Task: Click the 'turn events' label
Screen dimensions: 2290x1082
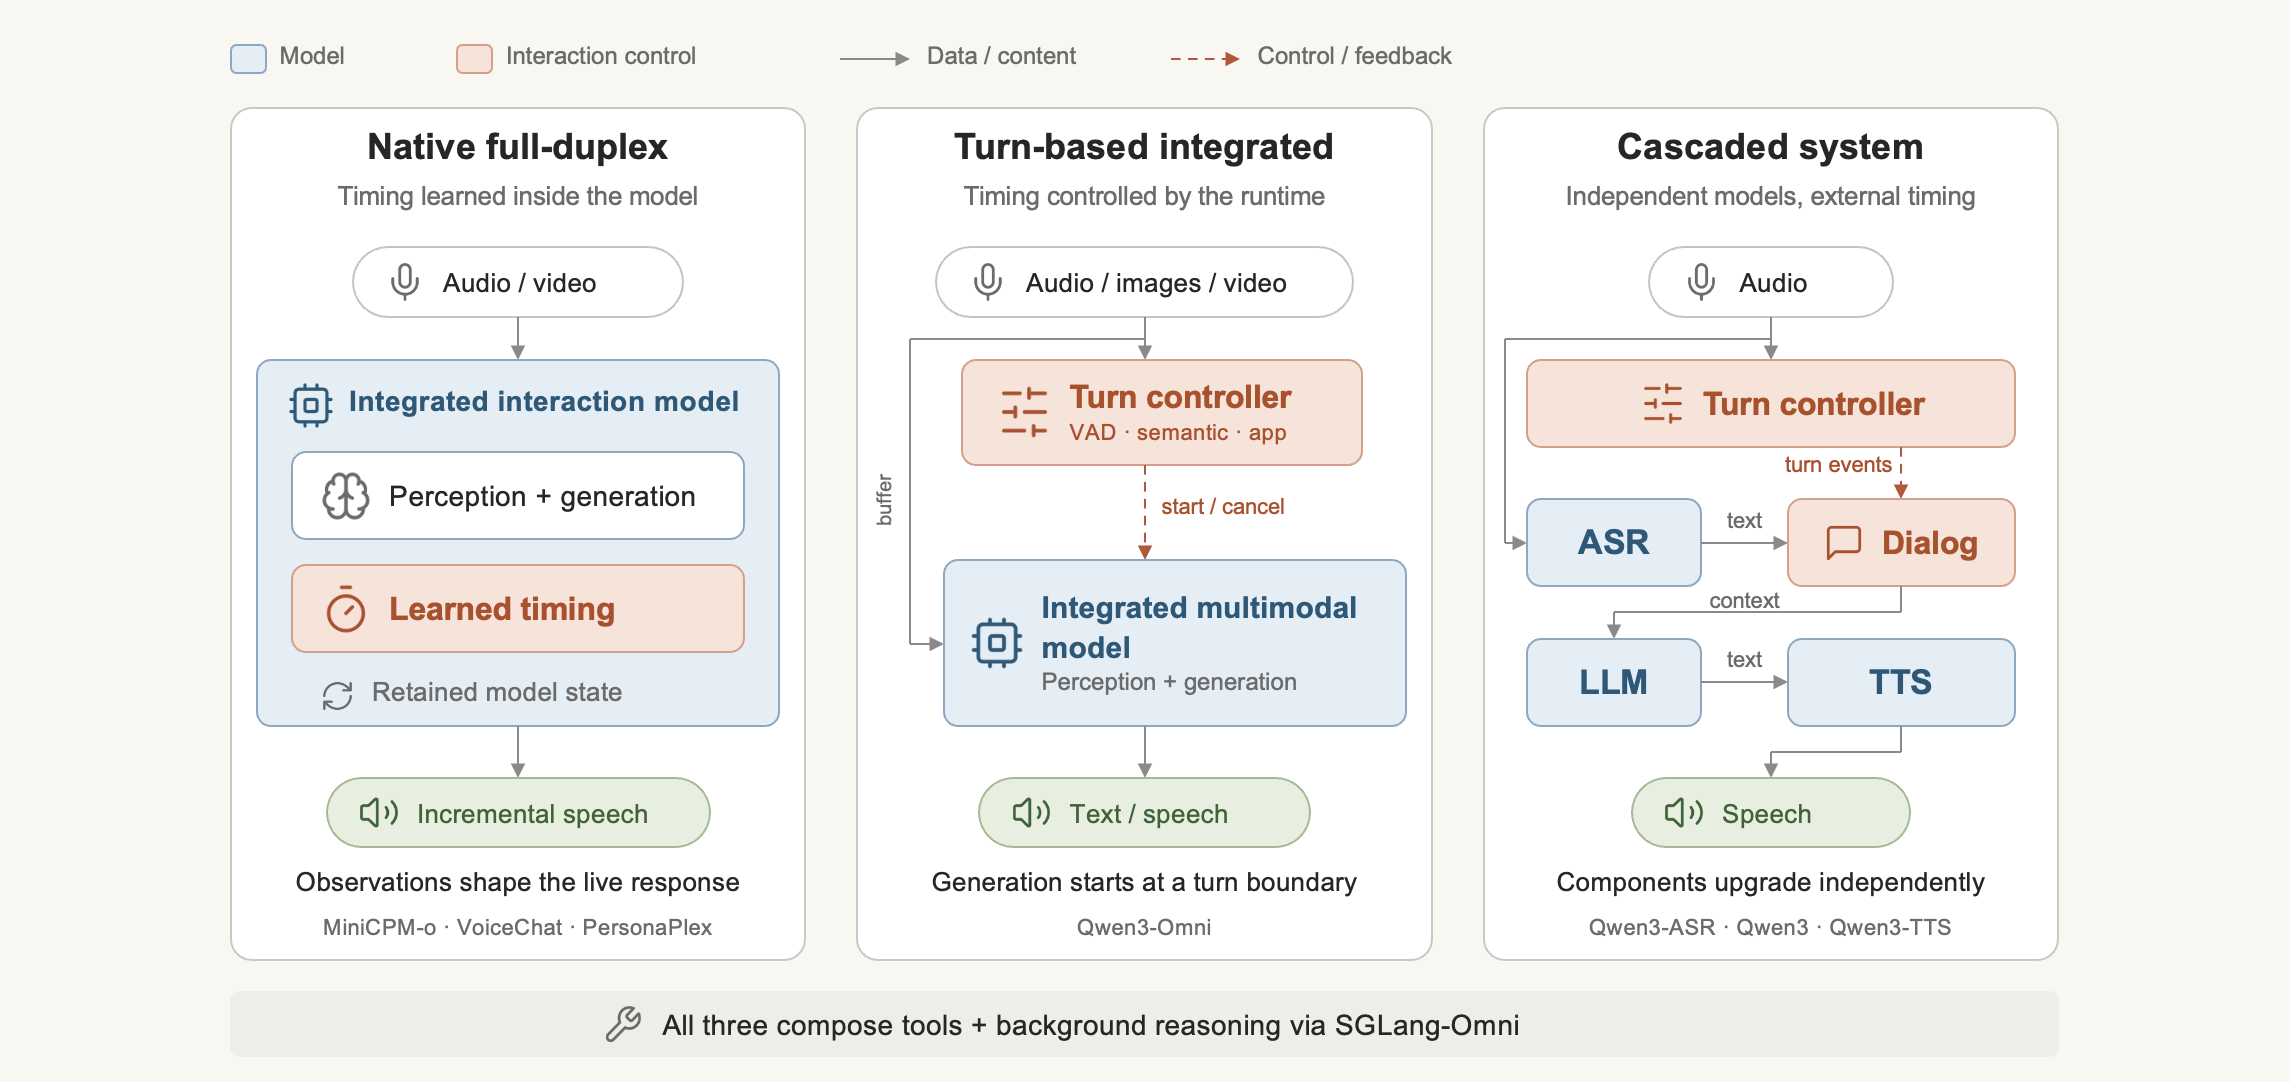Action: (x=1837, y=465)
